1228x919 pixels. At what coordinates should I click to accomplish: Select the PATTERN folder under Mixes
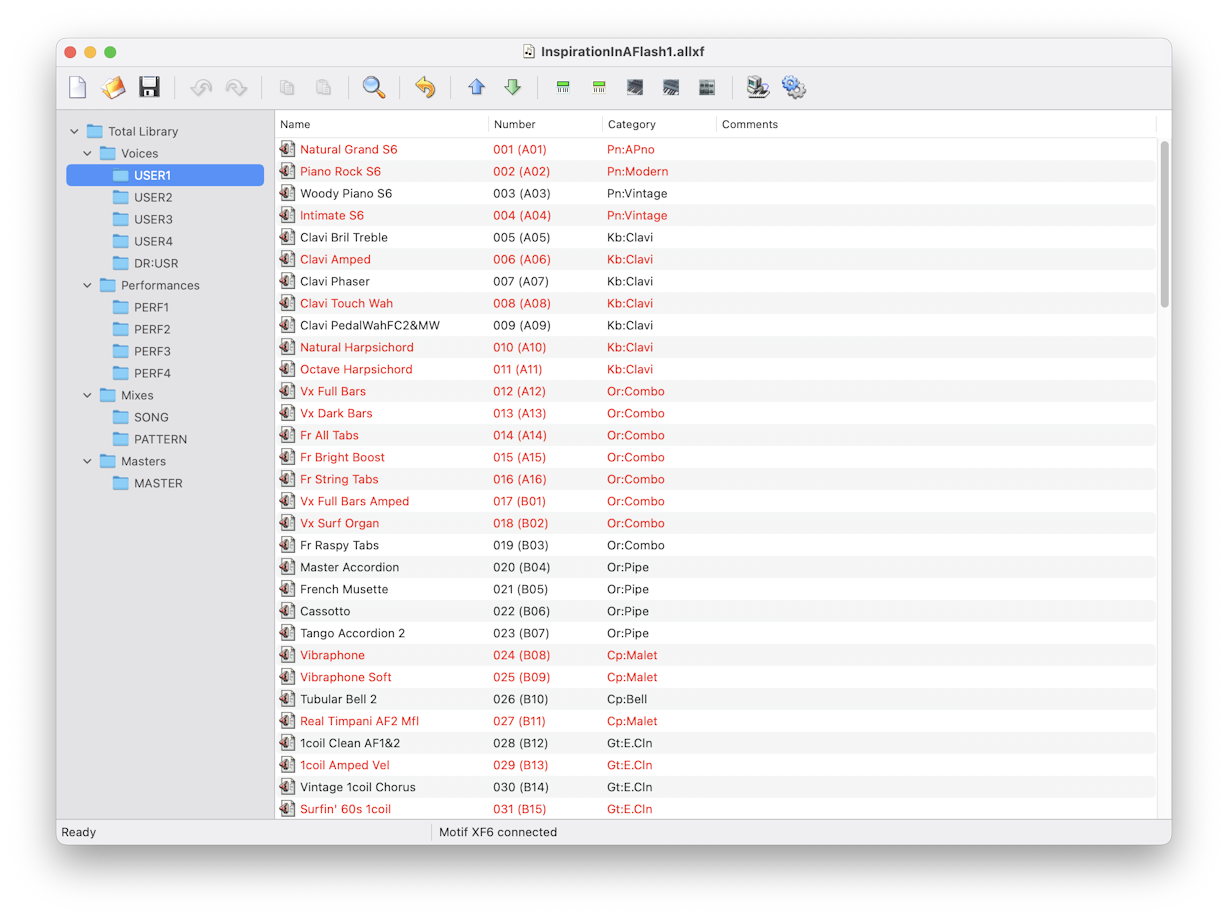tap(160, 440)
